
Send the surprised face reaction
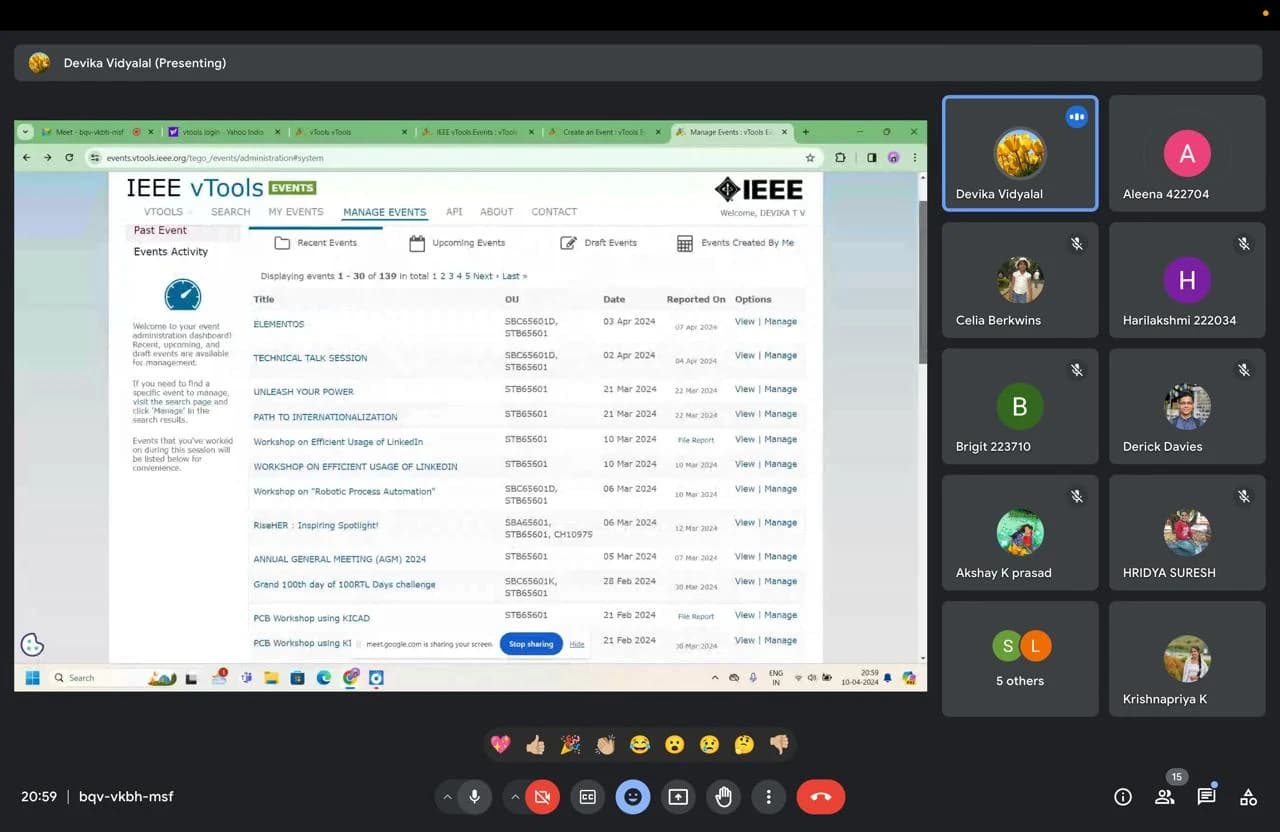pos(675,744)
